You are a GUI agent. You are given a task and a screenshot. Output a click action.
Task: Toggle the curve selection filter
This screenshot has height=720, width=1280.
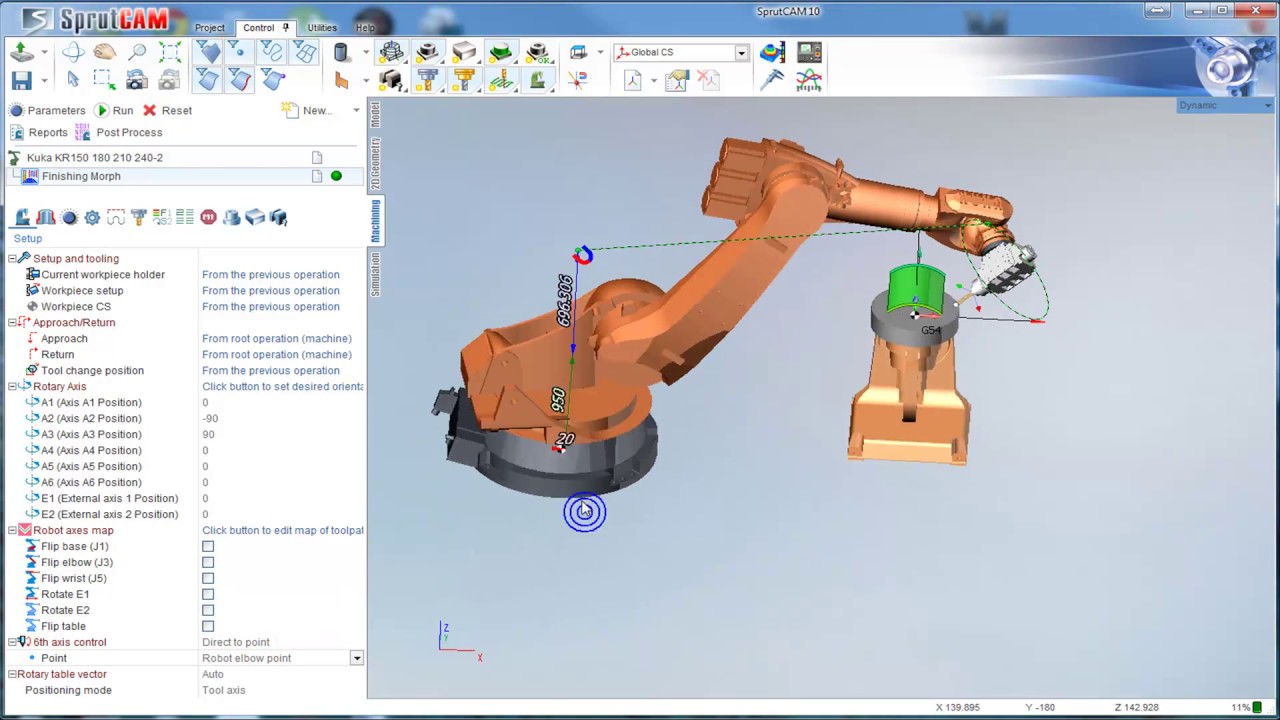pos(272,52)
